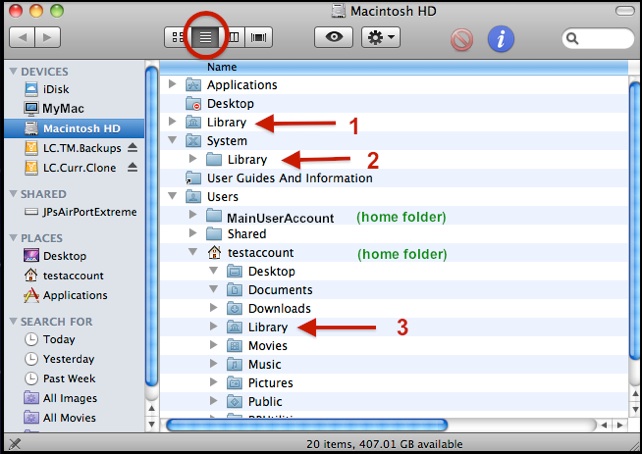Collapse the Users folder
642x454 pixels.
[173, 197]
